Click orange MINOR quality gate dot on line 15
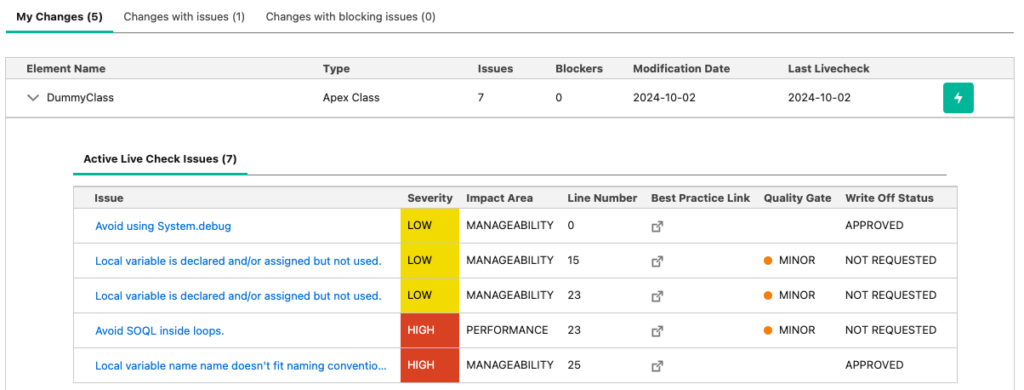 coord(768,261)
